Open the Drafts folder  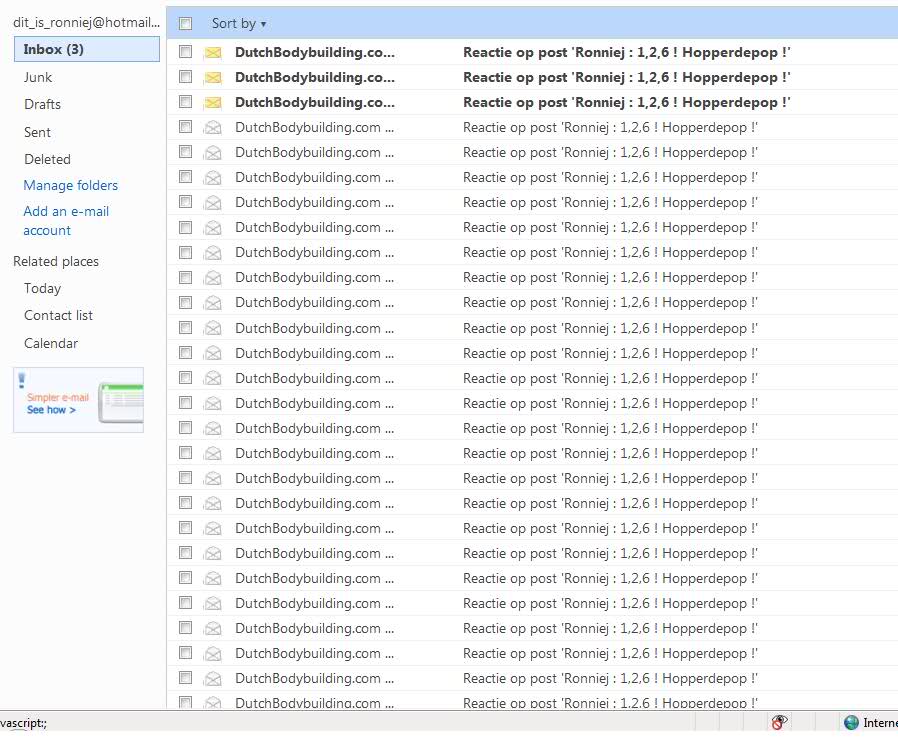click(x=42, y=104)
